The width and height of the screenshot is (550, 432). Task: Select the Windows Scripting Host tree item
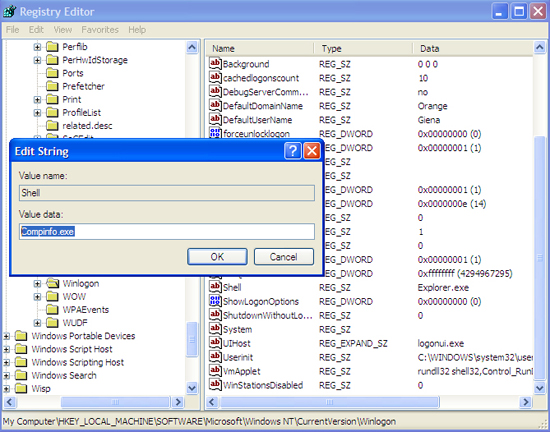[x=78, y=362]
